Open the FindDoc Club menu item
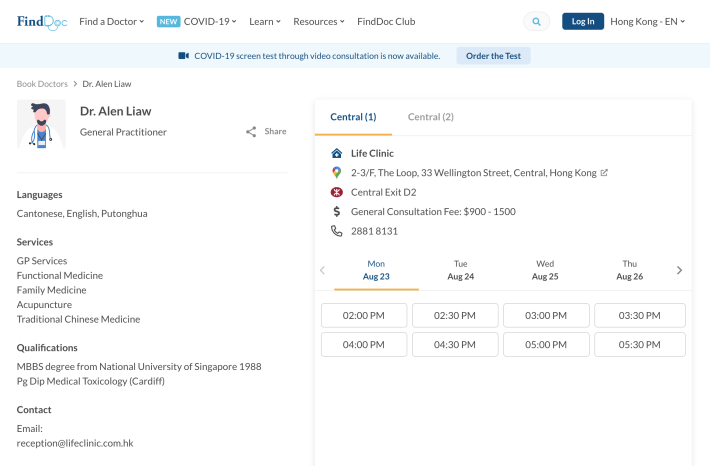 point(386,21)
